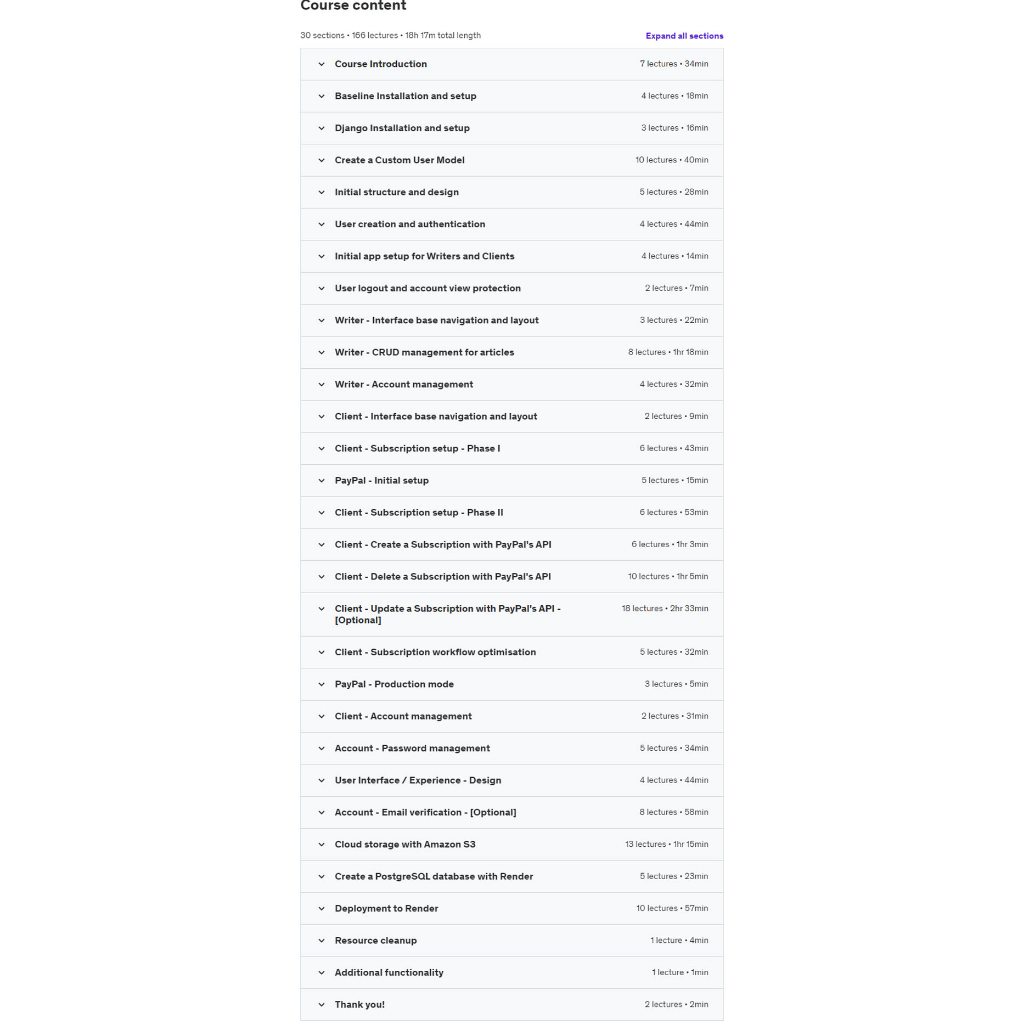The width and height of the screenshot is (1024, 1024).
Task: Open Writer - Account management section
Action: click(x=403, y=384)
